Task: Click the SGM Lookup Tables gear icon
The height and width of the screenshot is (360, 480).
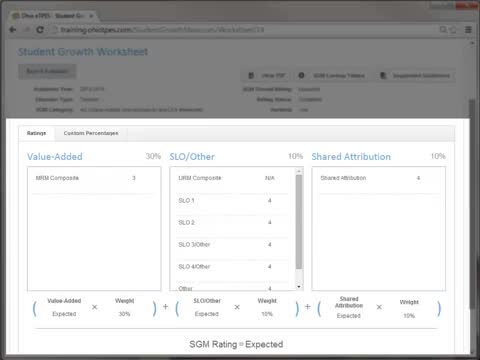Action: coord(301,76)
